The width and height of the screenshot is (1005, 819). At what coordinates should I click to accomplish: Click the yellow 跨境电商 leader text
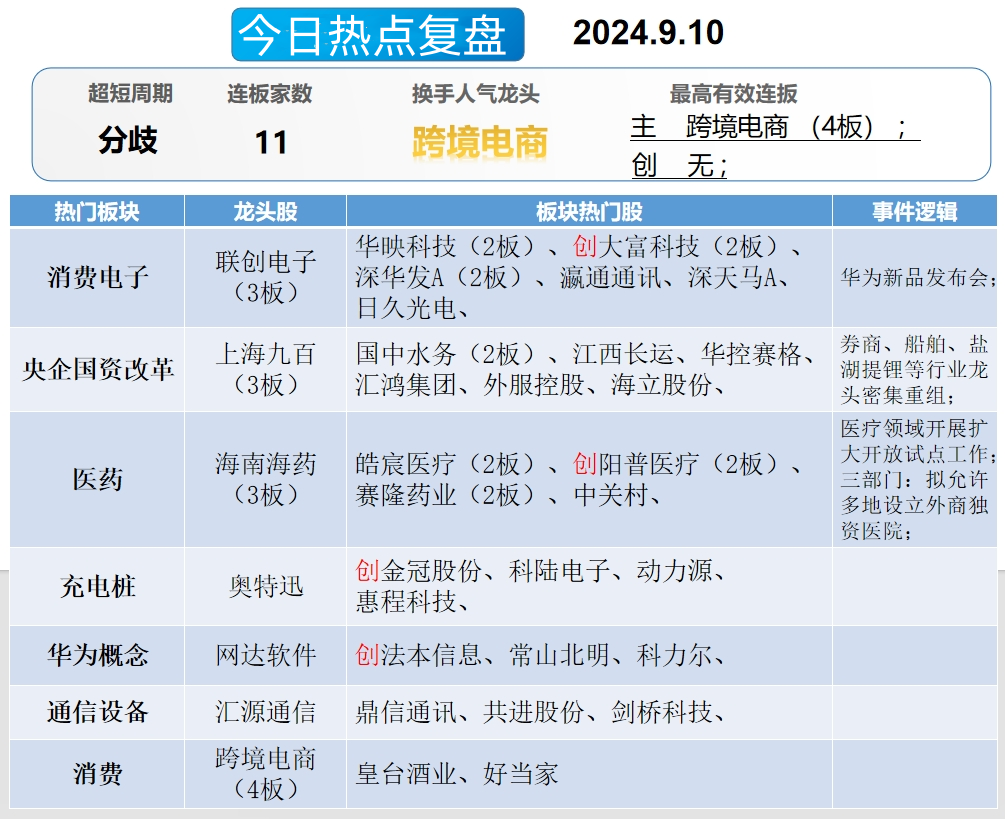[479, 142]
